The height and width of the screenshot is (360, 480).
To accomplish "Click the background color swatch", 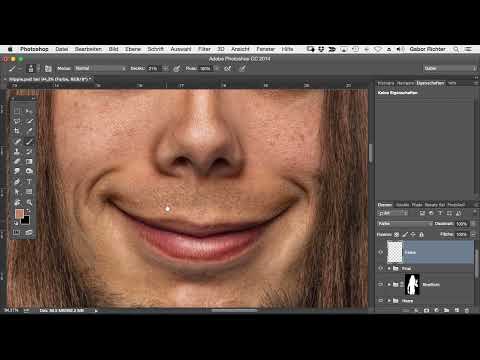I will pyautogui.click(x=26, y=220).
